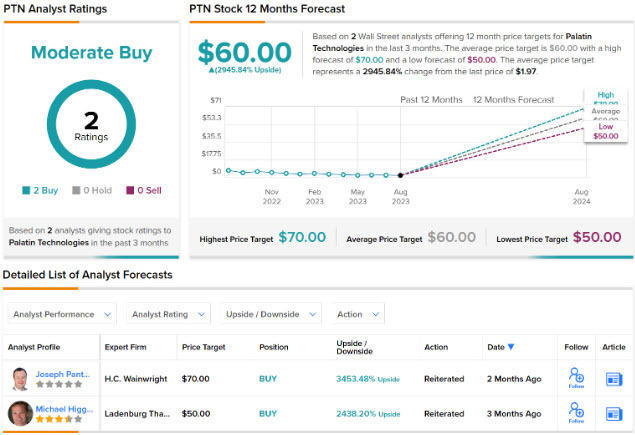Click BUY position in Ladenburg row
635x435 pixels.
(268, 414)
